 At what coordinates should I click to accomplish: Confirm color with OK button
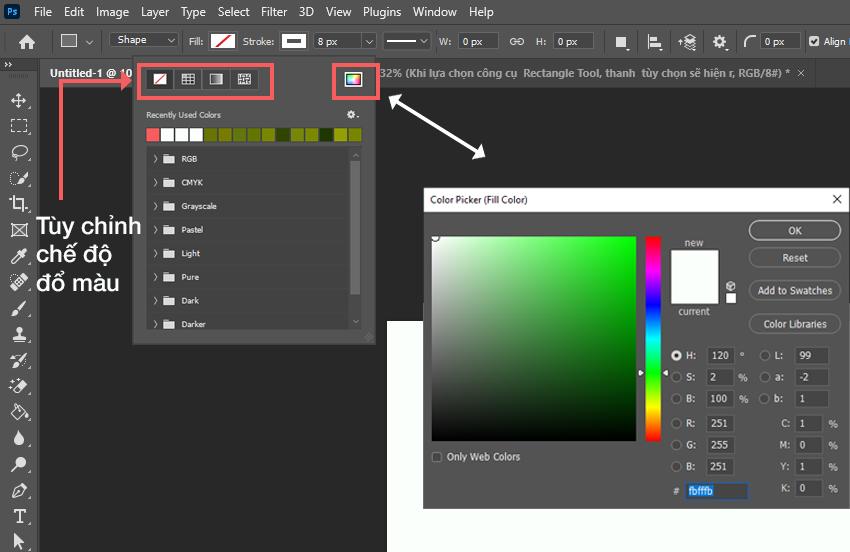(x=795, y=230)
